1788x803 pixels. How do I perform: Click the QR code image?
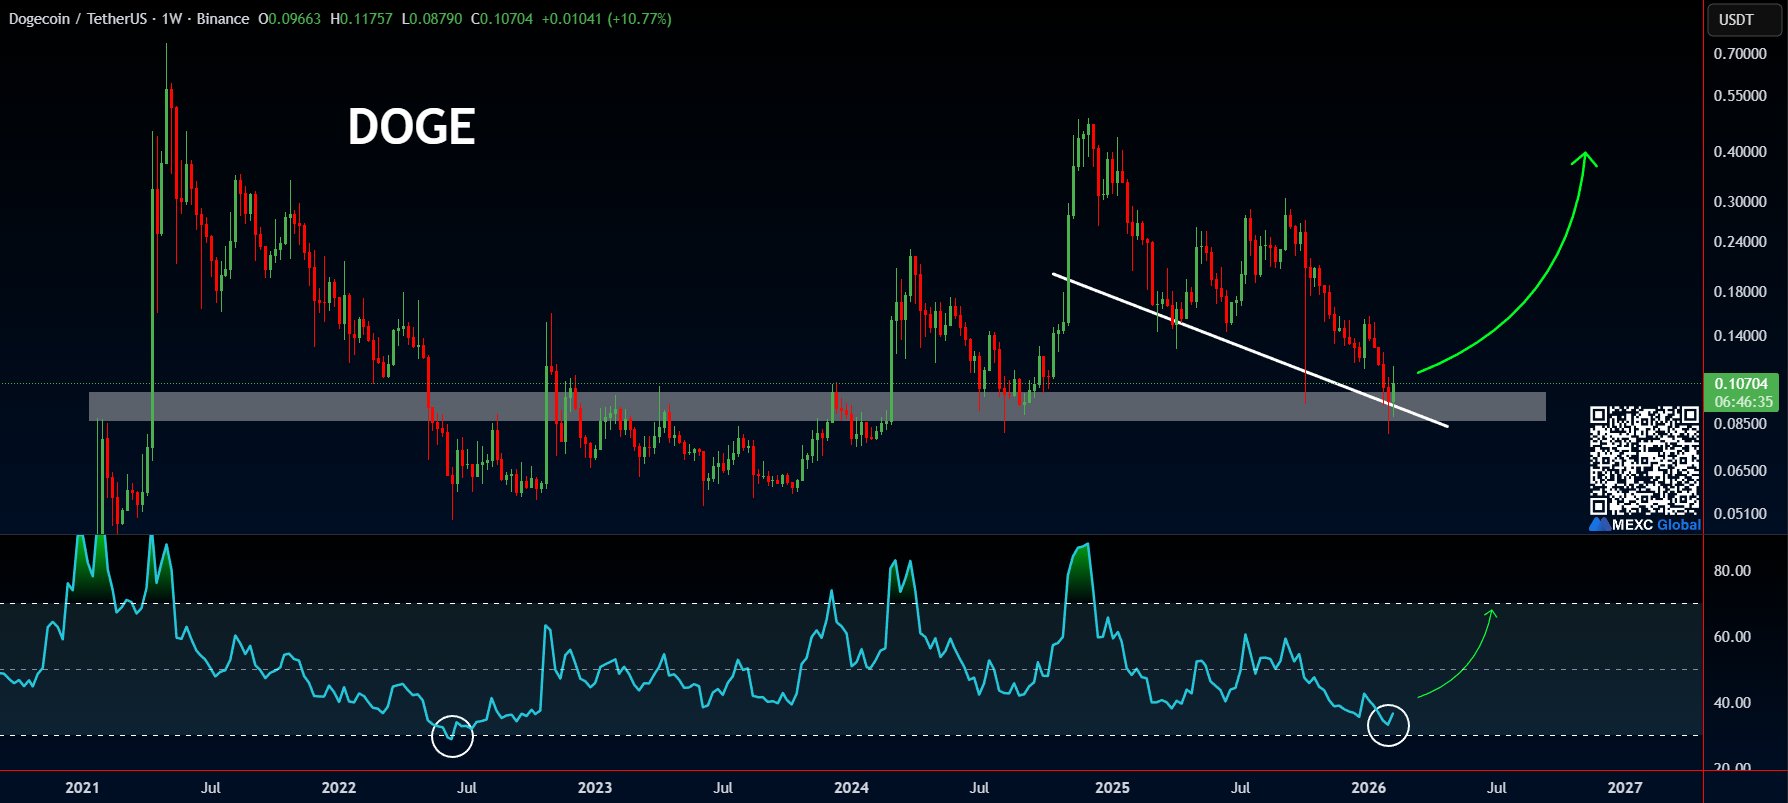point(1644,460)
